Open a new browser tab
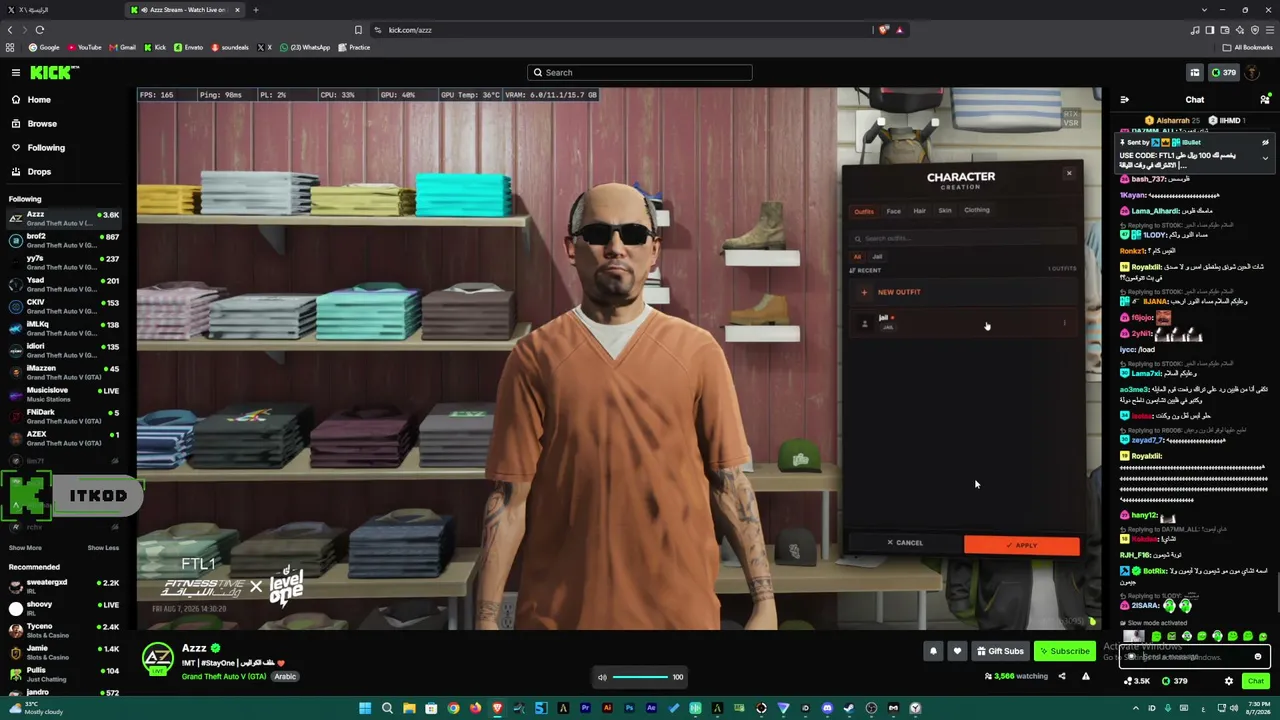 point(255,10)
